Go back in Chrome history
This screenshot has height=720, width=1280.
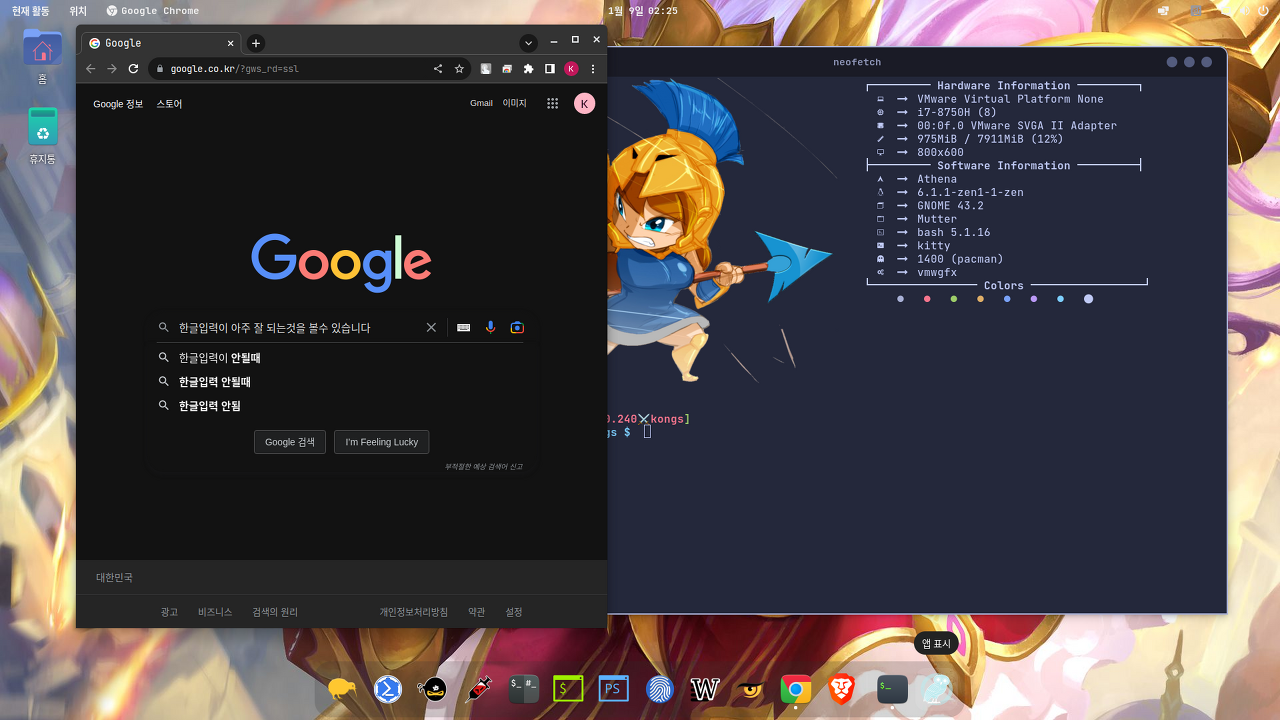pos(91,69)
